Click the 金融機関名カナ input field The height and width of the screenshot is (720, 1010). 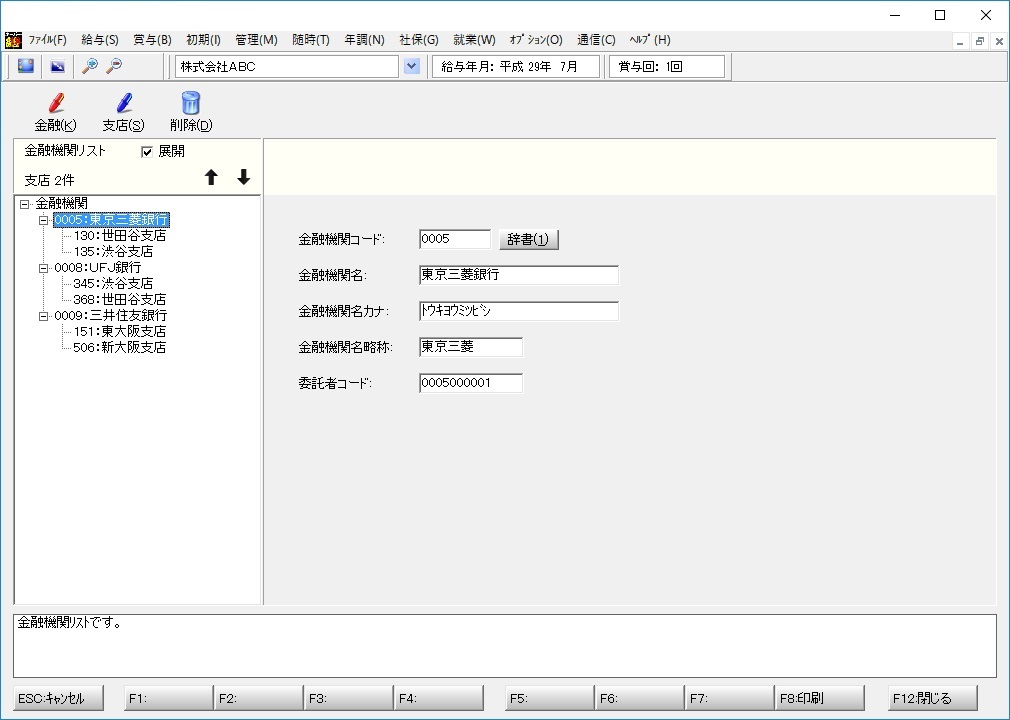pyautogui.click(x=519, y=311)
